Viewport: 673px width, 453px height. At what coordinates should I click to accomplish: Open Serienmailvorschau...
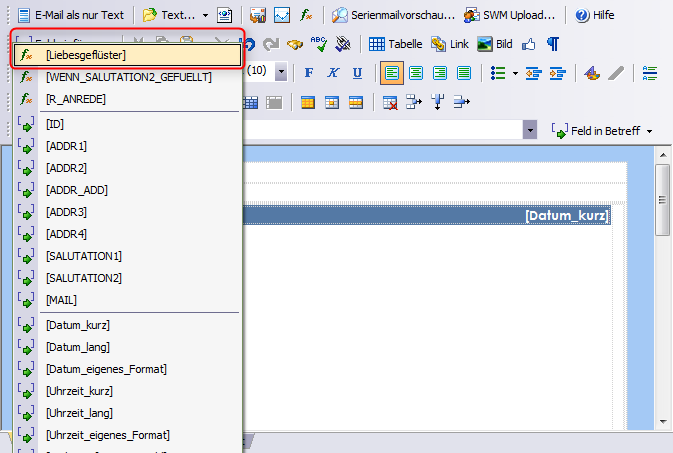[x=393, y=15]
